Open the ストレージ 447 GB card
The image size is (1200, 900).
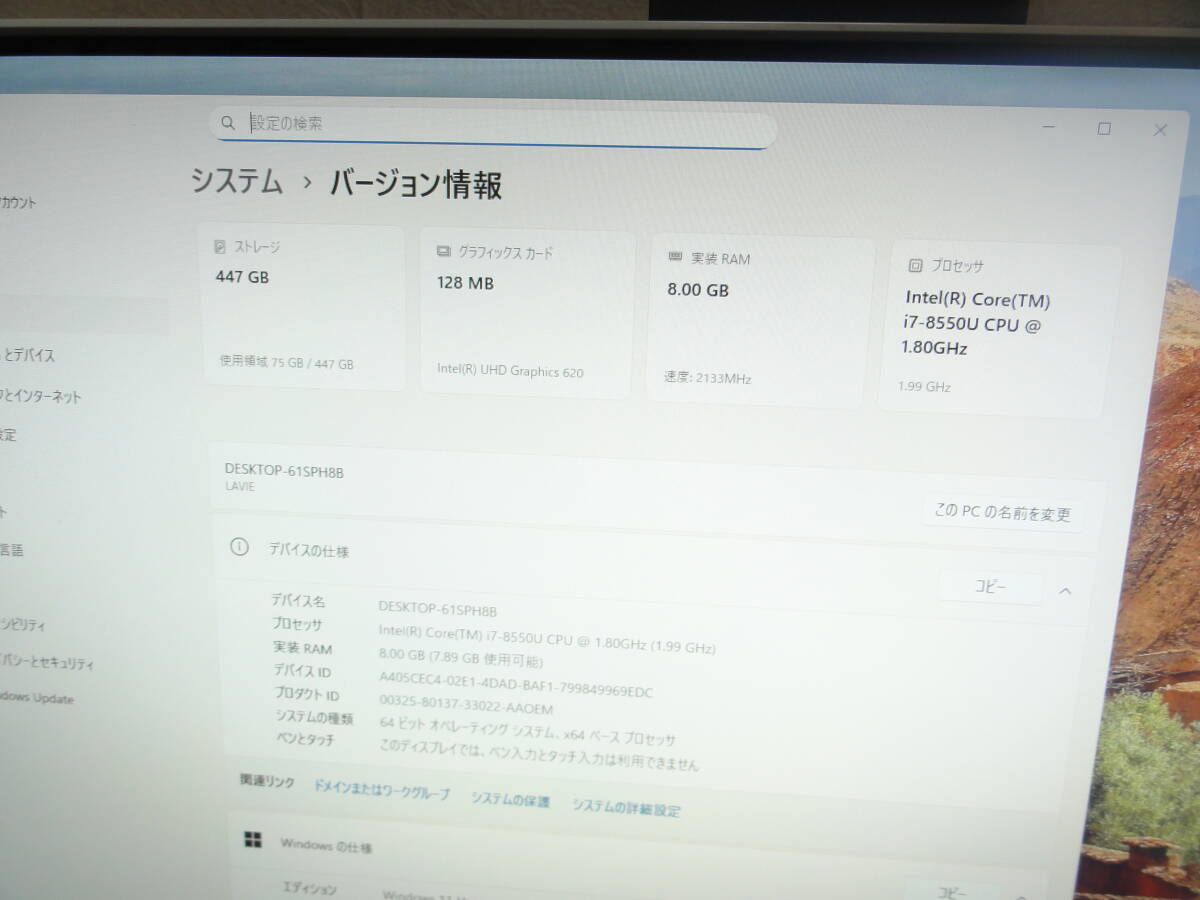[302, 307]
